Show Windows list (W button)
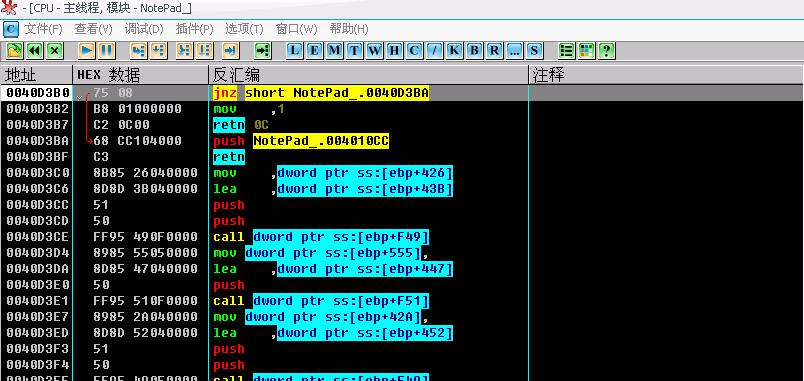 (x=374, y=50)
